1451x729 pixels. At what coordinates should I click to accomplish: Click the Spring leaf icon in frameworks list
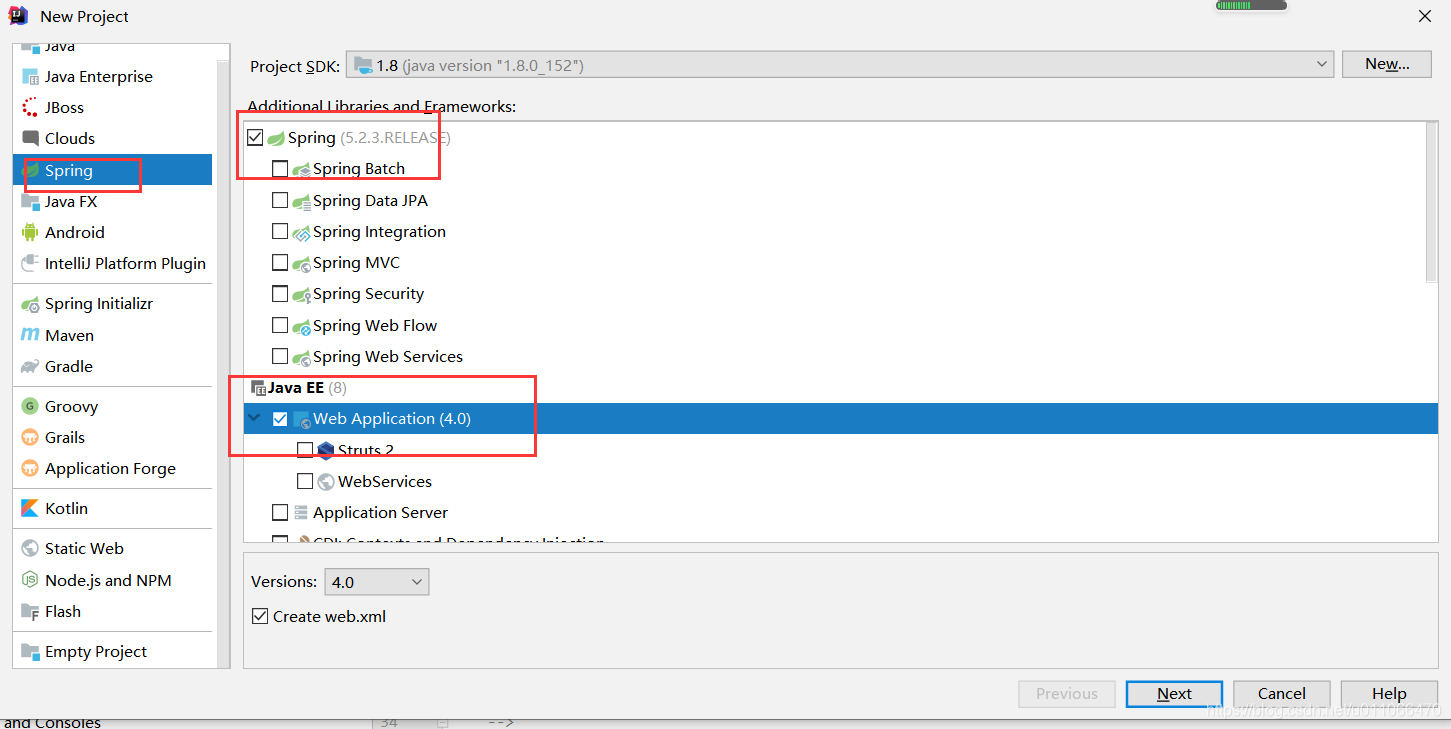[276, 138]
